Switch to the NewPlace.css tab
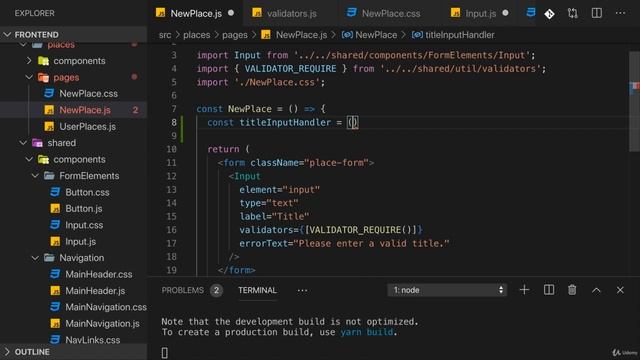This screenshot has width=640, height=360. (390, 13)
